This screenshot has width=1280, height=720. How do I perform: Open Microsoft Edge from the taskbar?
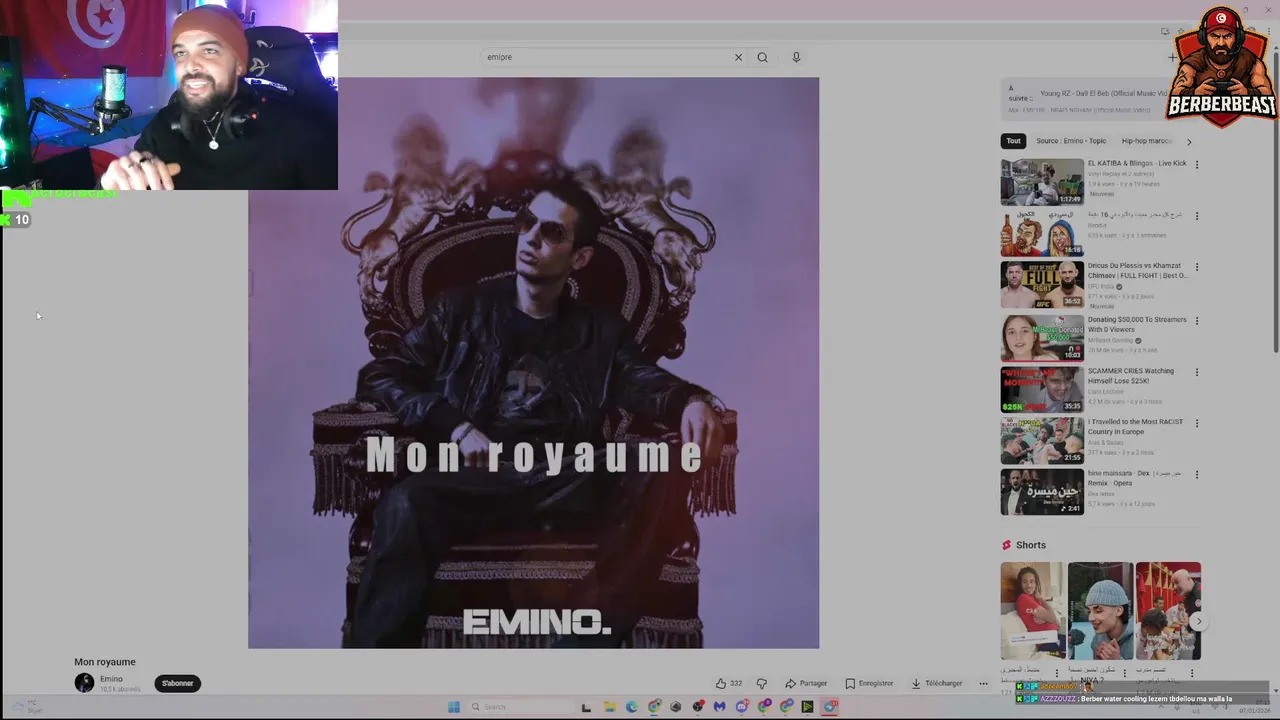631,707
